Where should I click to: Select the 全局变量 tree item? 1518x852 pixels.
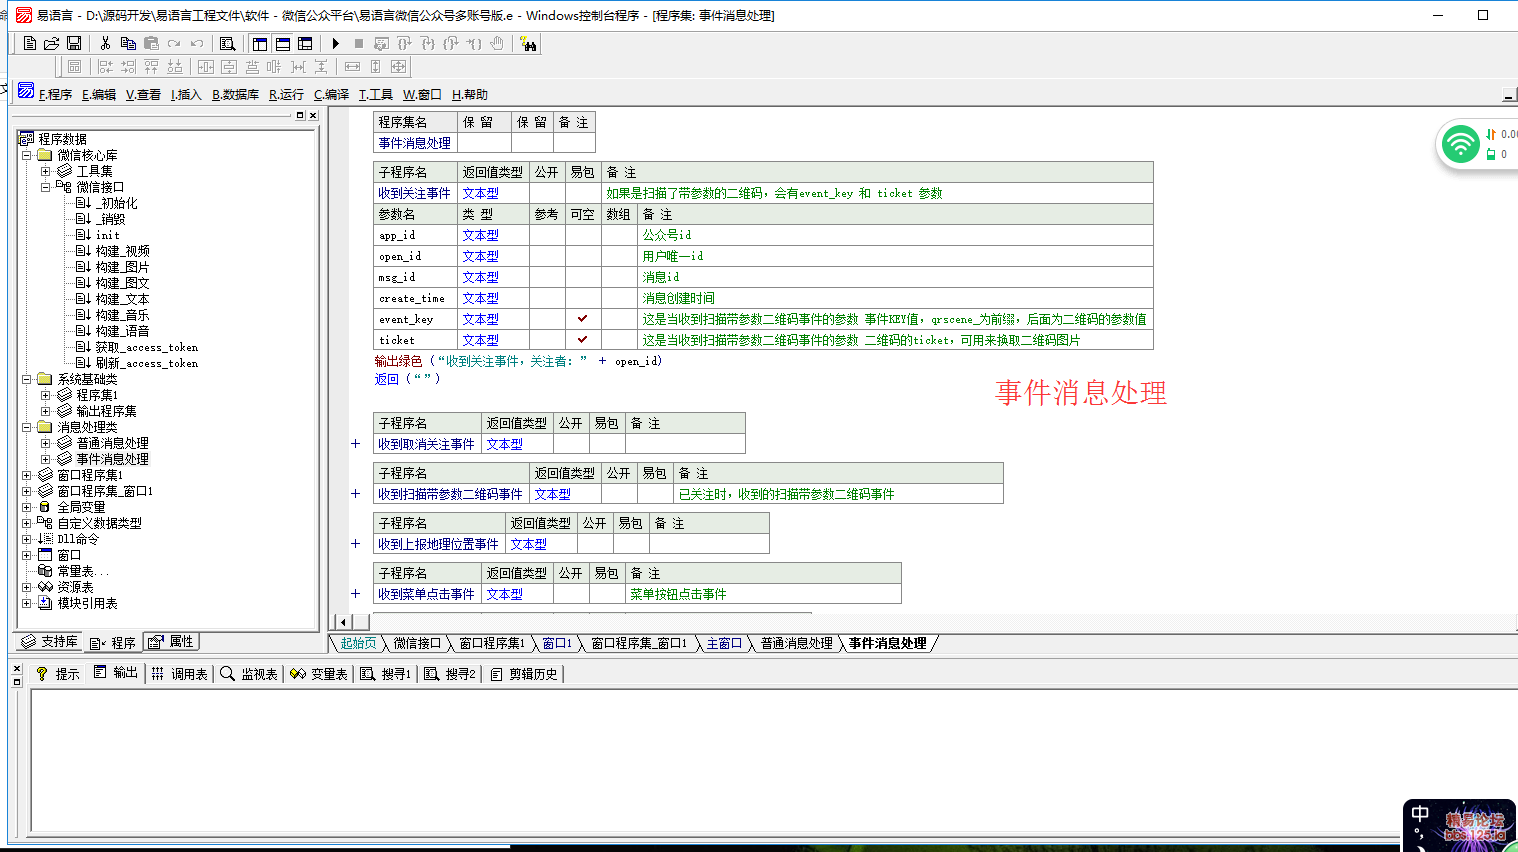point(81,507)
